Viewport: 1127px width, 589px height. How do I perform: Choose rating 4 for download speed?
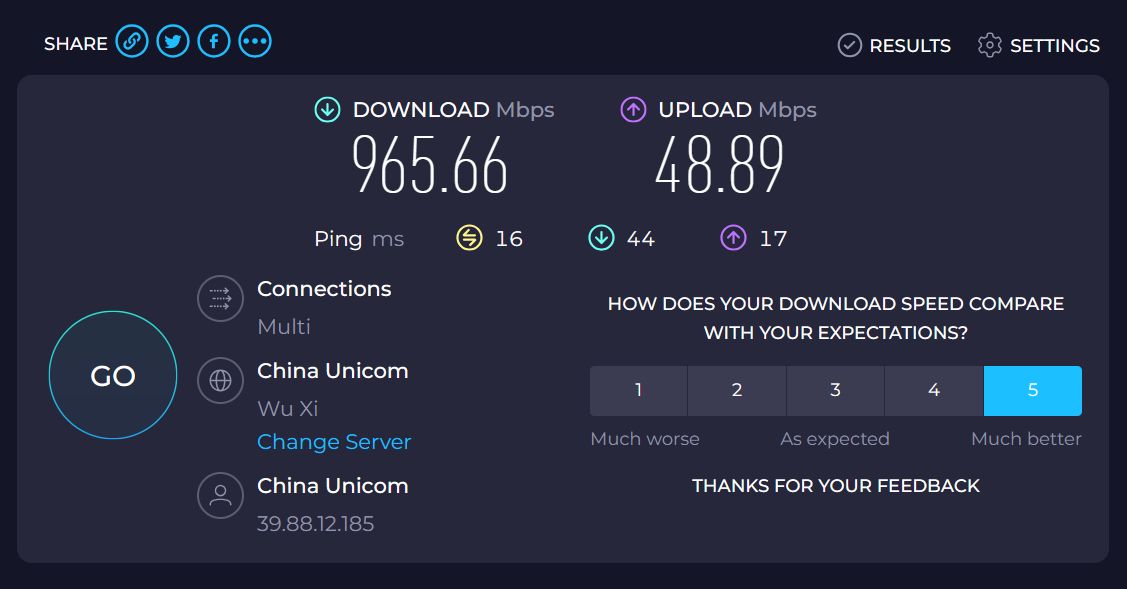click(934, 391)
